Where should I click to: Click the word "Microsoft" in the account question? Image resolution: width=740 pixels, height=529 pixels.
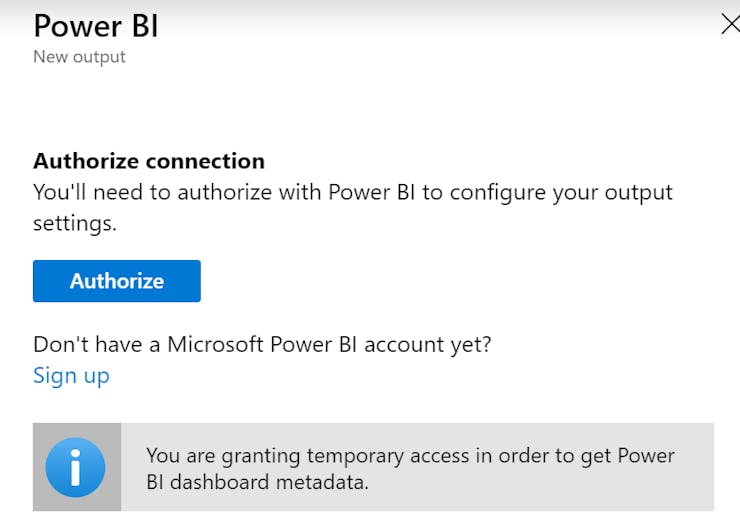[x=218, y=345]
